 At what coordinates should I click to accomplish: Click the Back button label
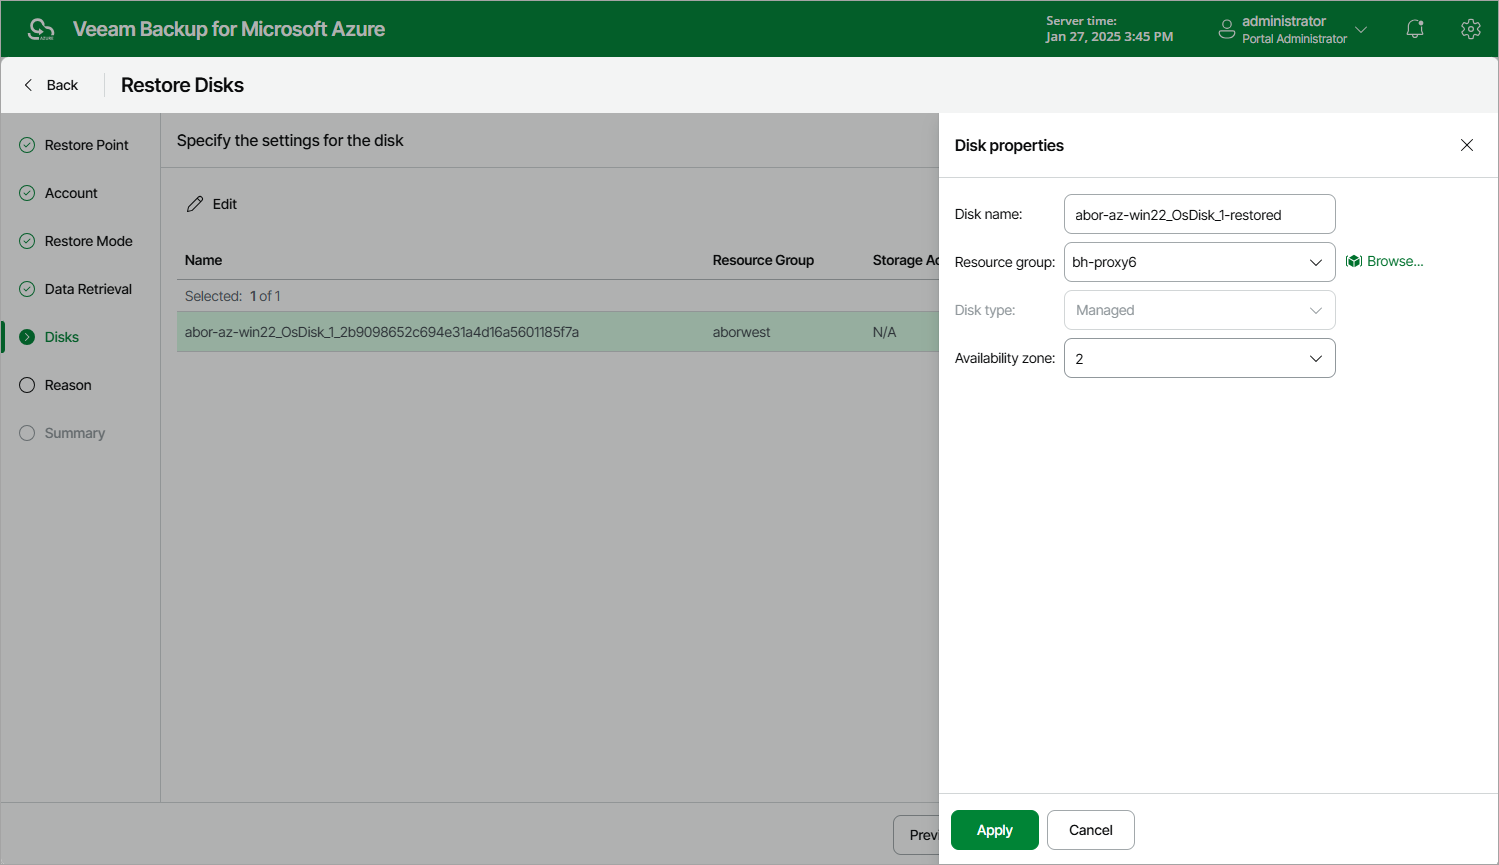click(x=62, y=85)
